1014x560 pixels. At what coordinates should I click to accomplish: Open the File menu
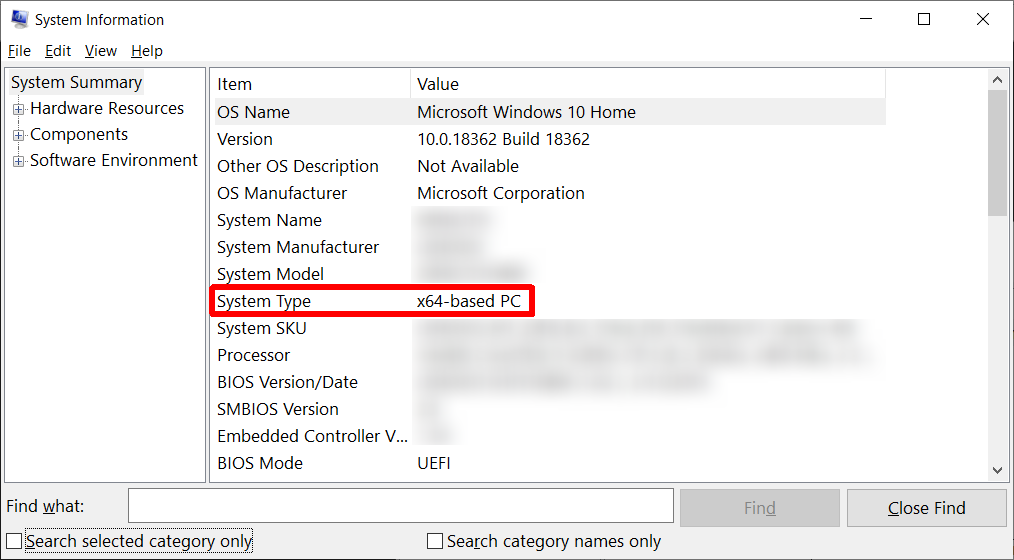click(19, 51)
